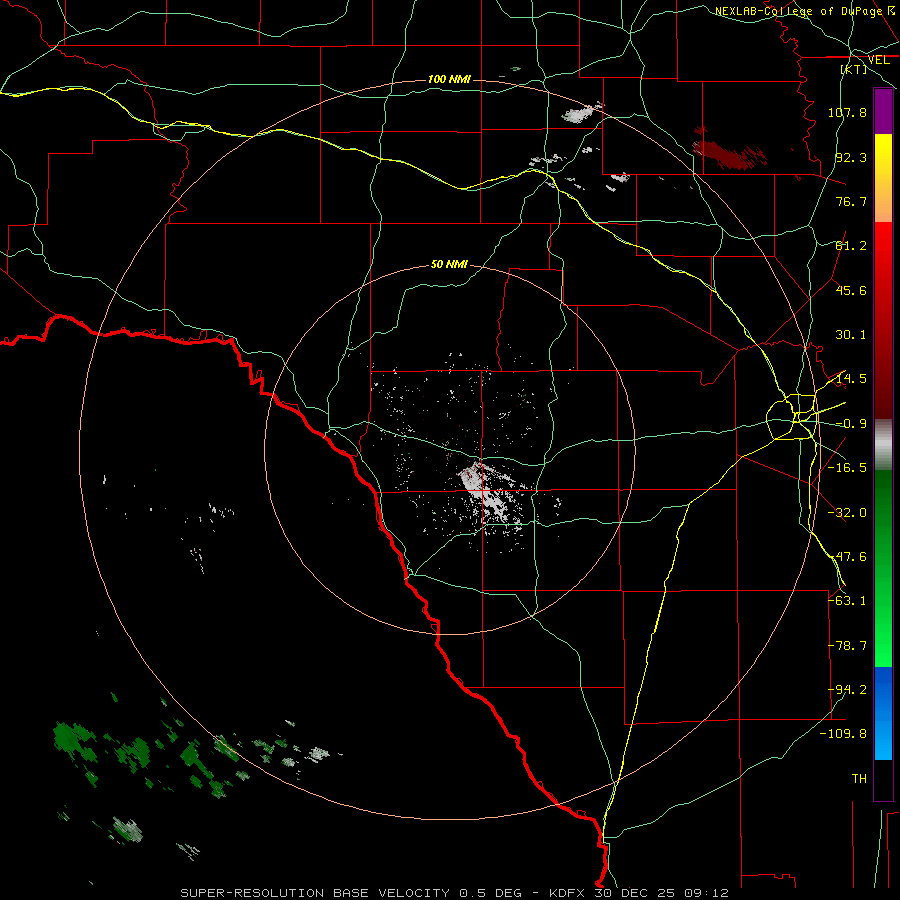900x900 pixels.
Task: Click the -94.2 value on velocity scale
Action: (847, 690)
